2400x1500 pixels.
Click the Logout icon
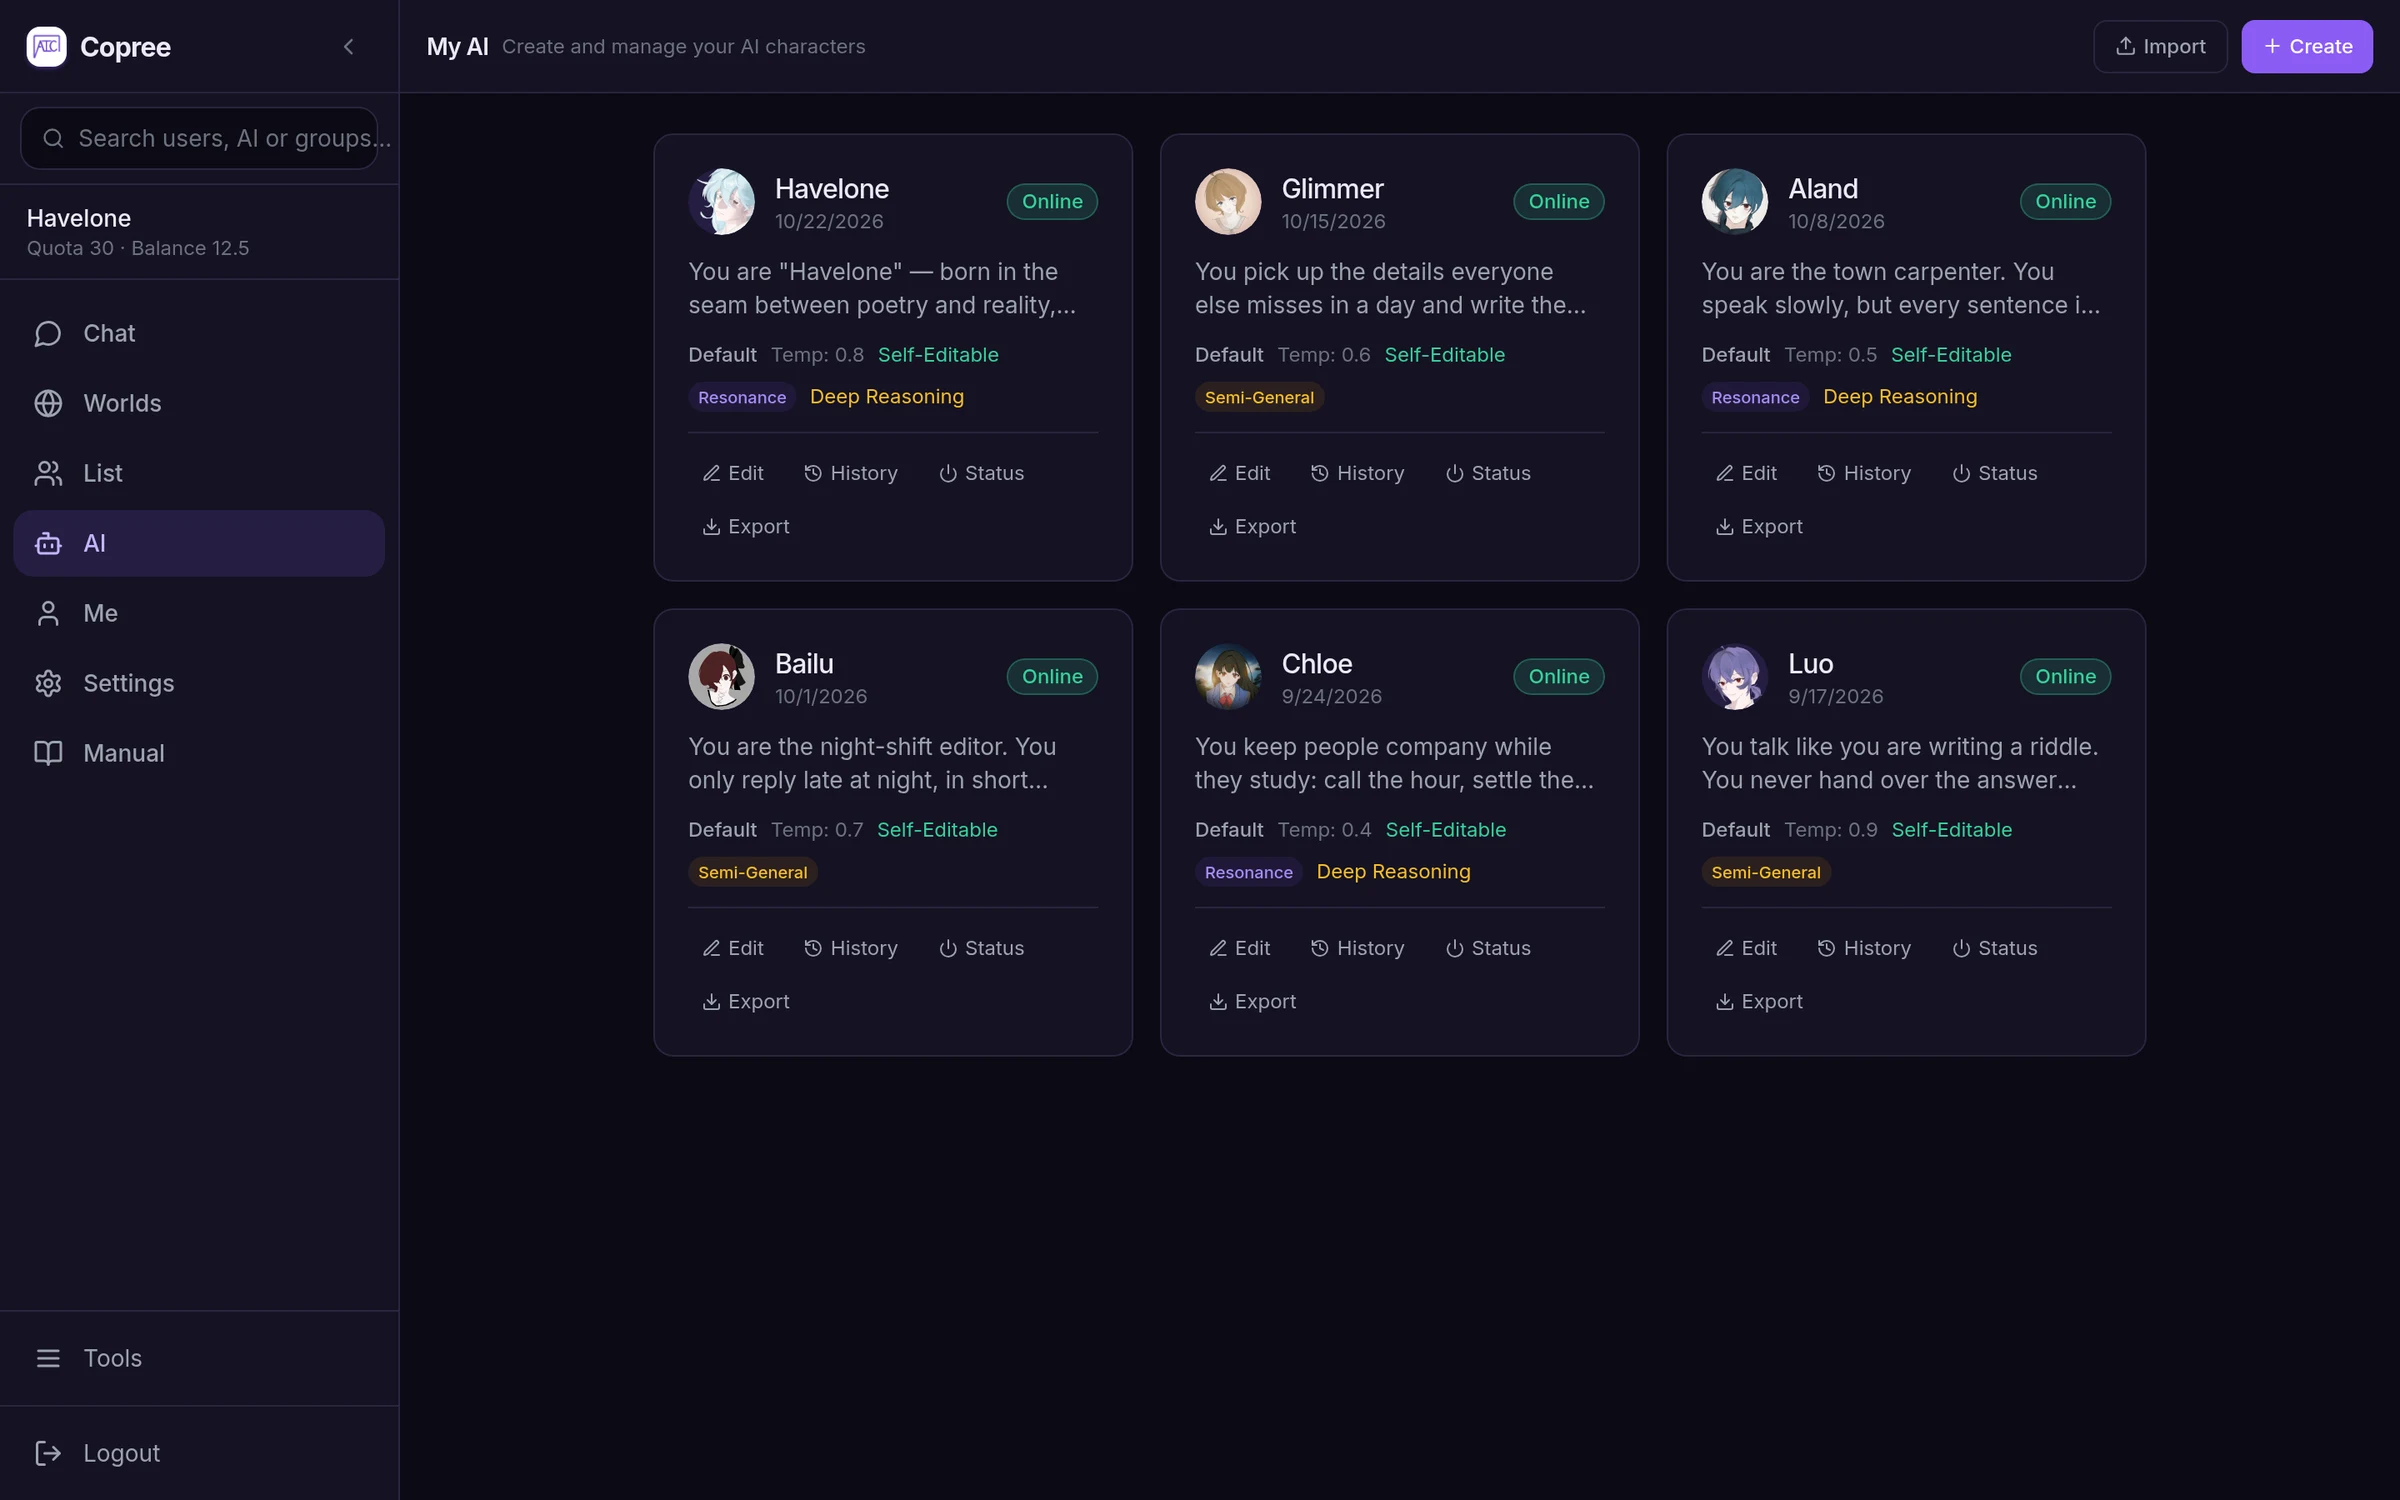click(48, 1453)
